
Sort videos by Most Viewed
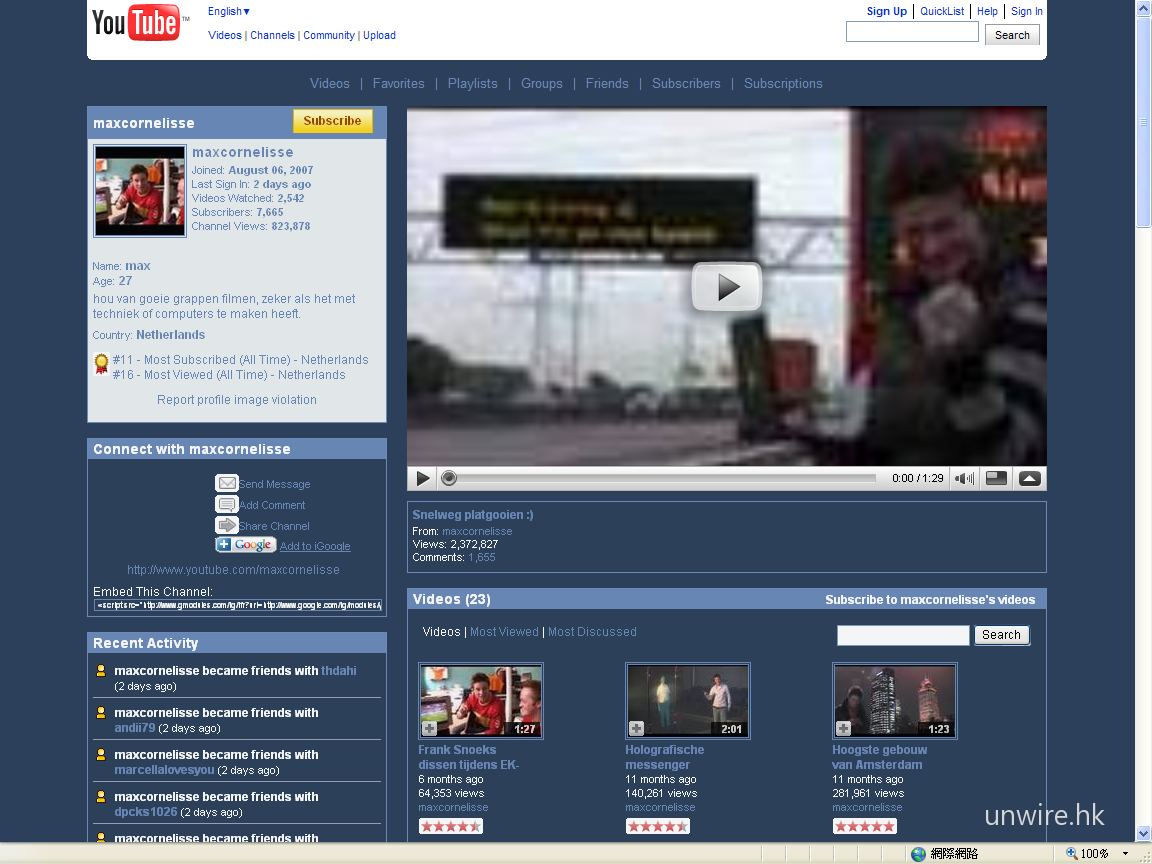504,632
